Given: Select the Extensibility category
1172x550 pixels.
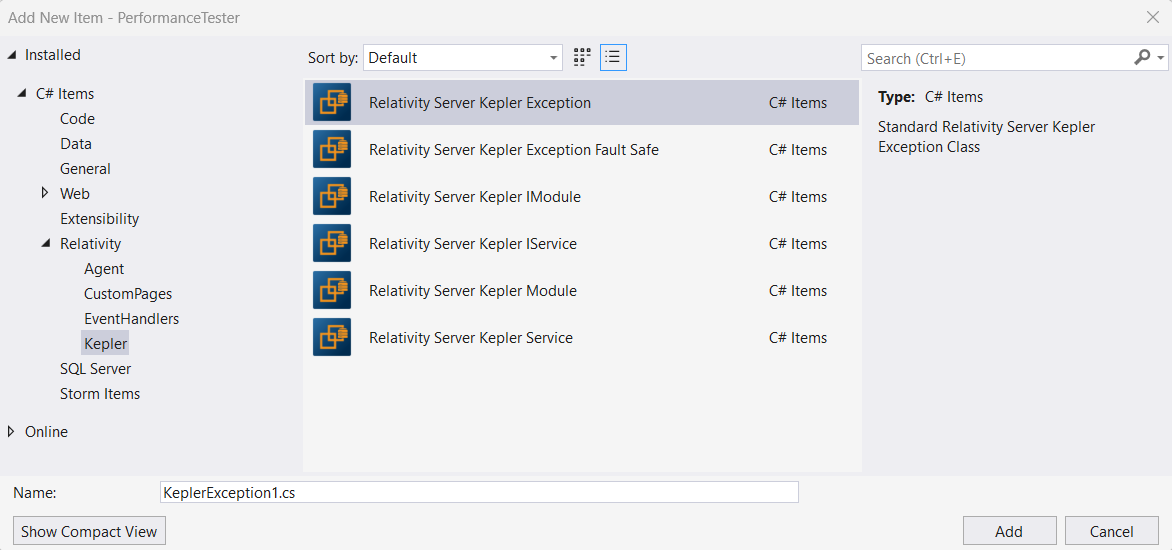Looking at the screenshot, I should (x=99, y=219).
